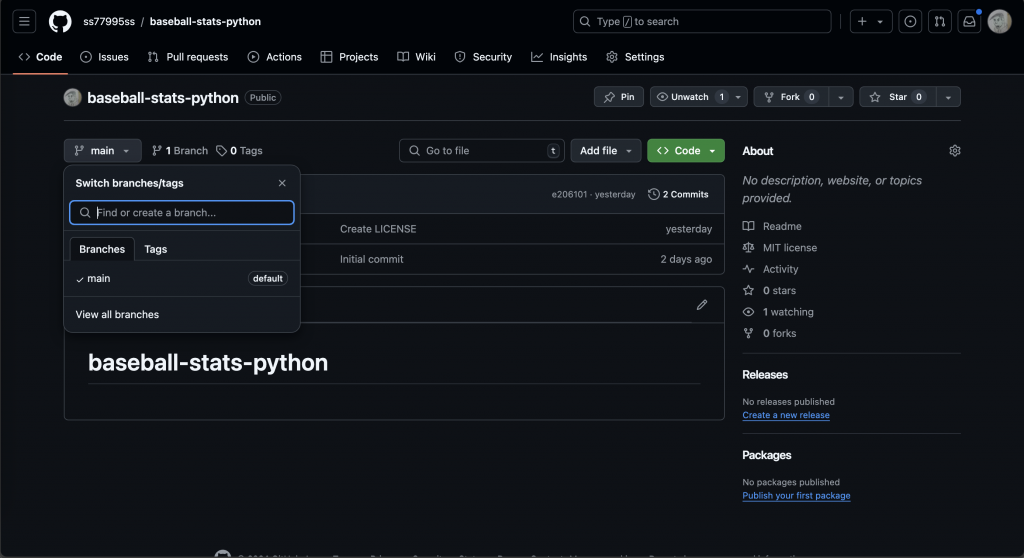The image size is (1024, 558).
Task: Open the Add file dropdown
Action: tap(605, 151)
